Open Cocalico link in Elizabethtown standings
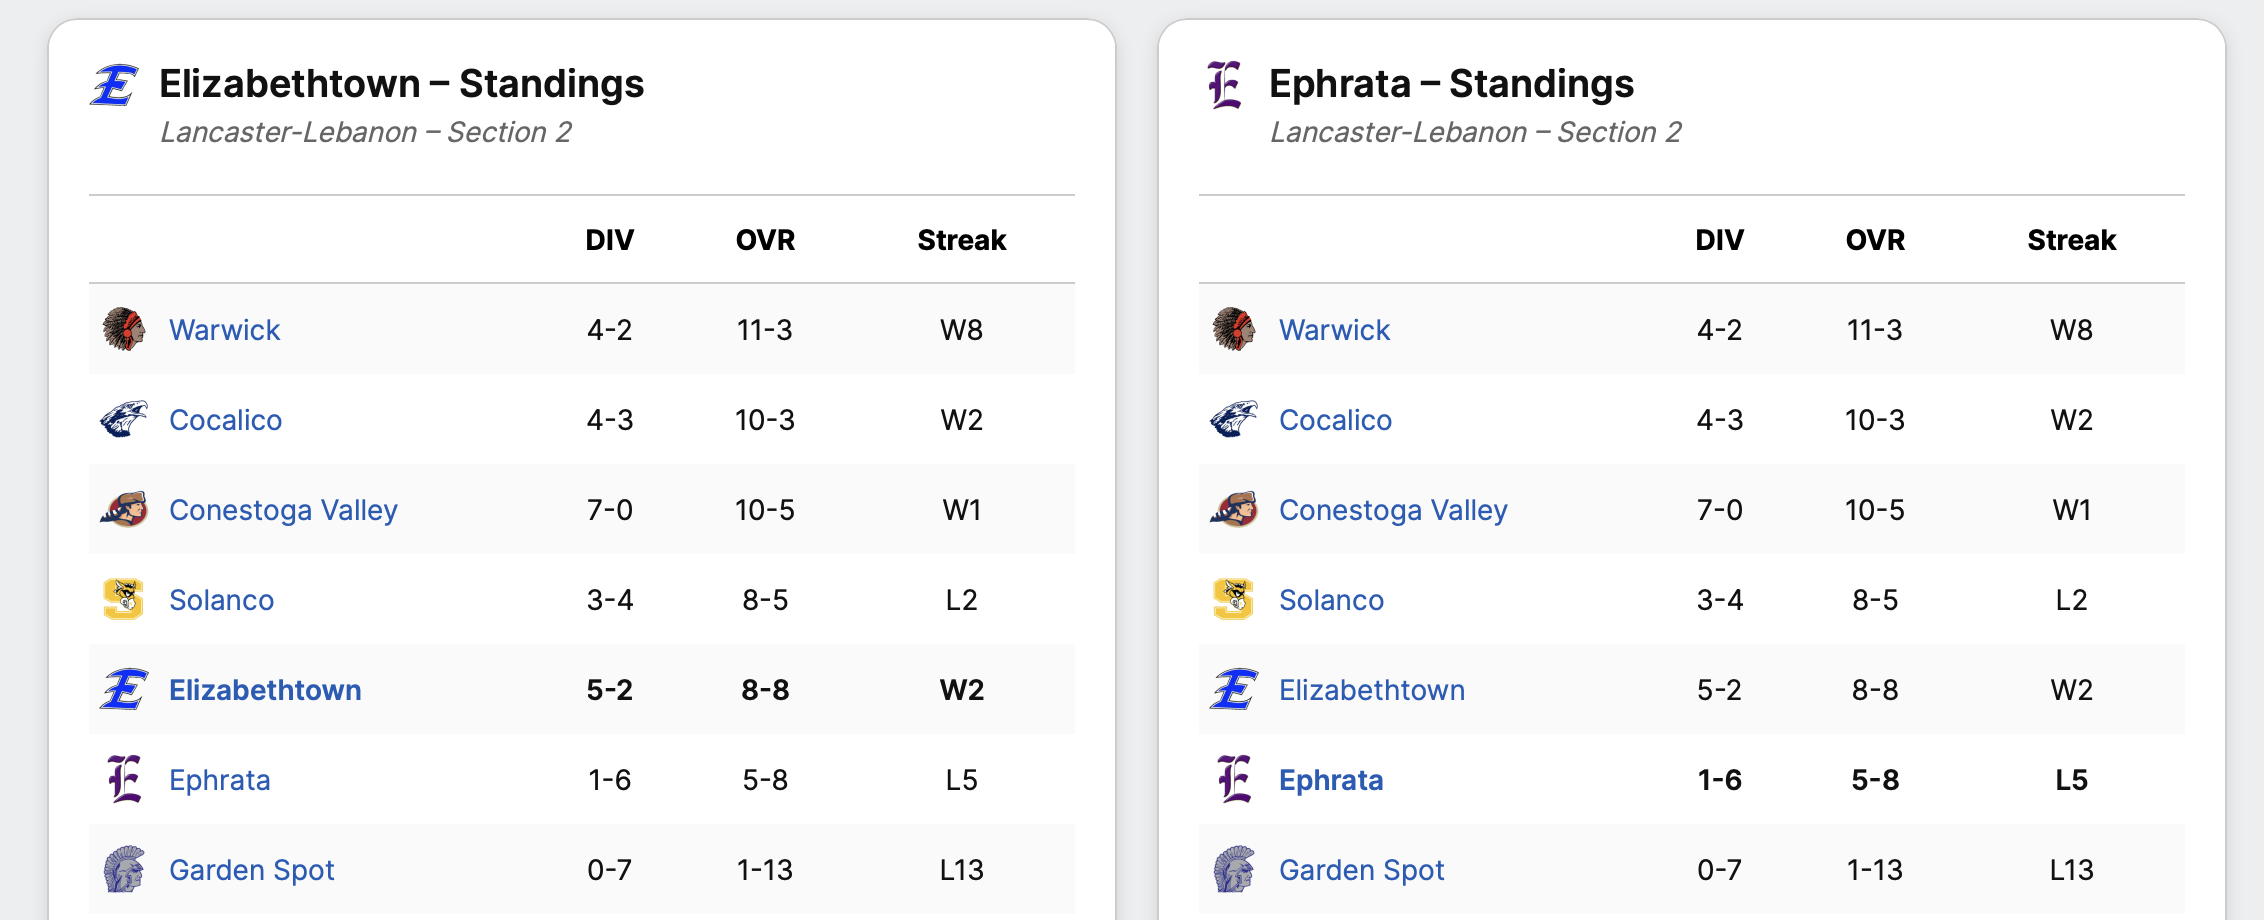2264x920 pixels. tap(225, 420)
